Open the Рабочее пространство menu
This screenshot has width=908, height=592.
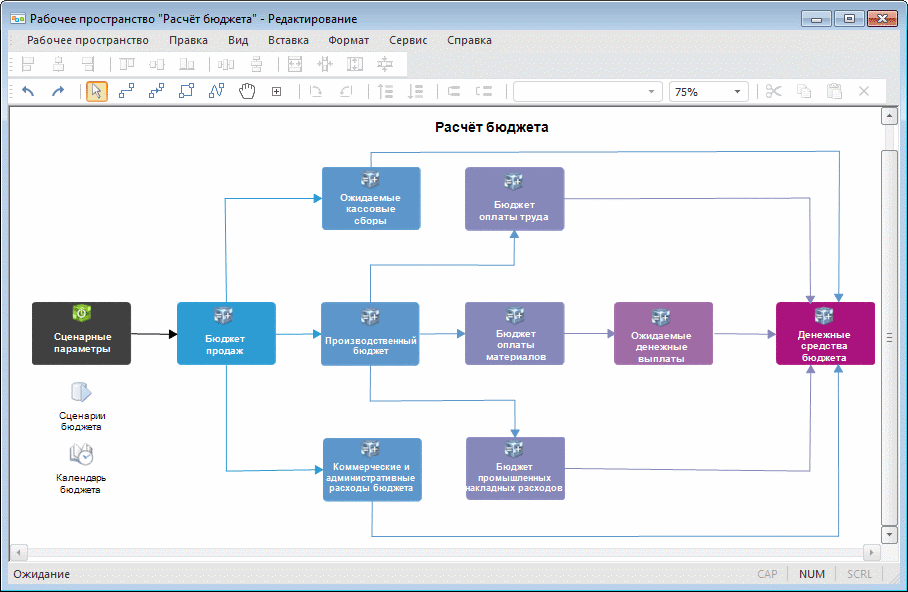88,40
